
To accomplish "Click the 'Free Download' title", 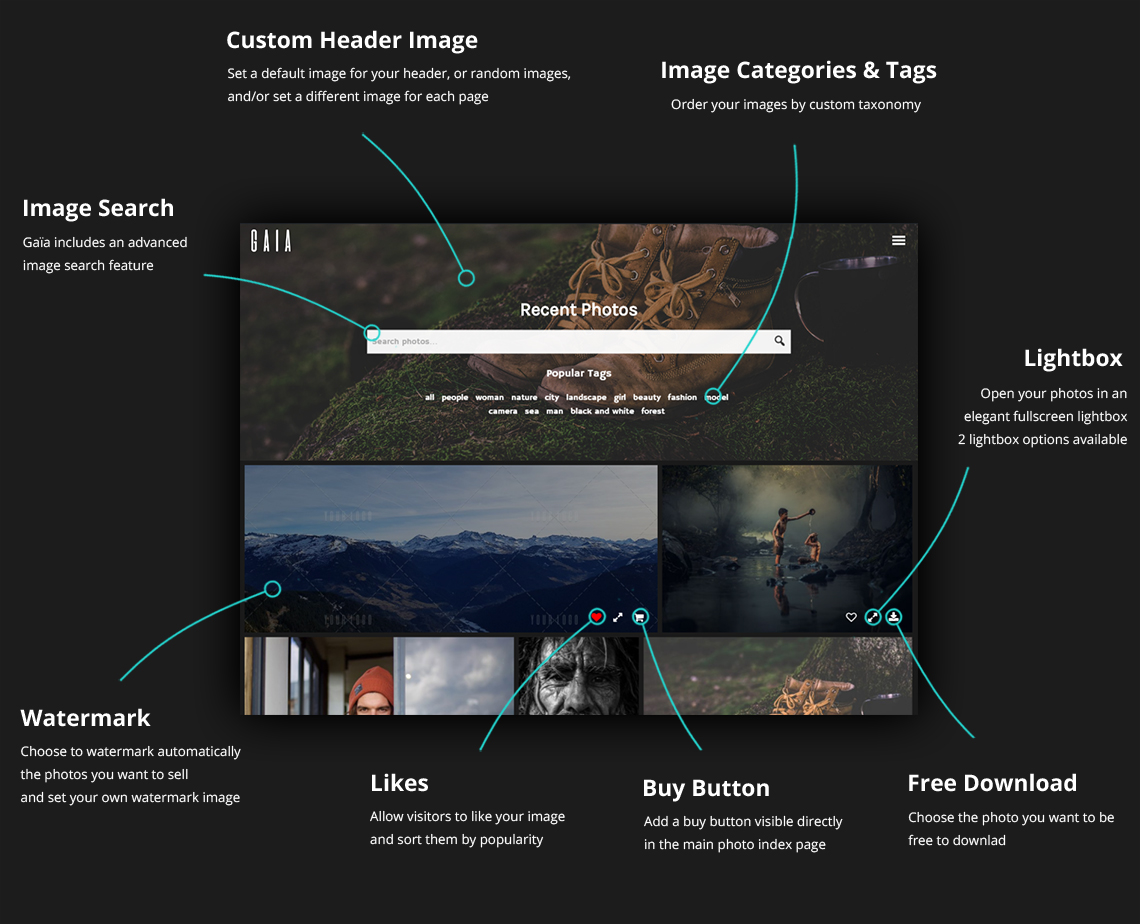I will [992, 783].
